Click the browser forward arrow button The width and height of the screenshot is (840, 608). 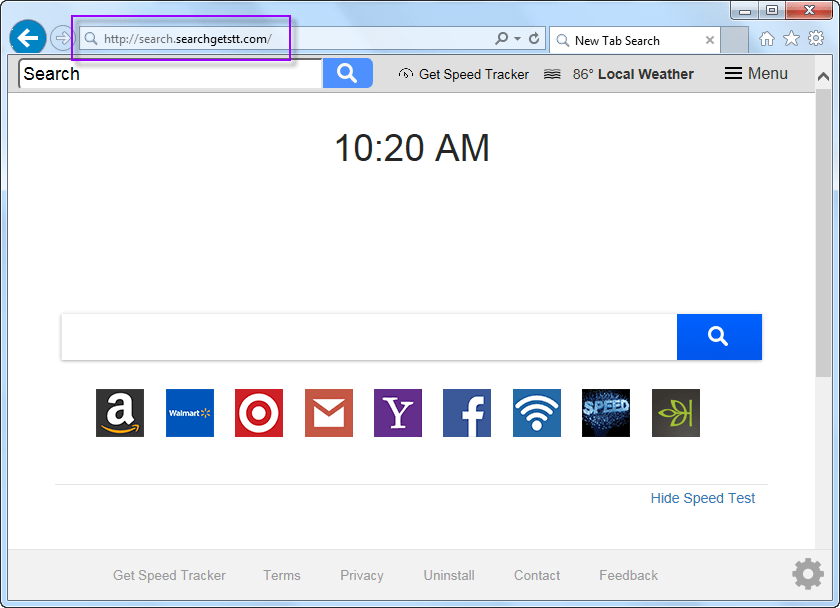click(63, 38)
